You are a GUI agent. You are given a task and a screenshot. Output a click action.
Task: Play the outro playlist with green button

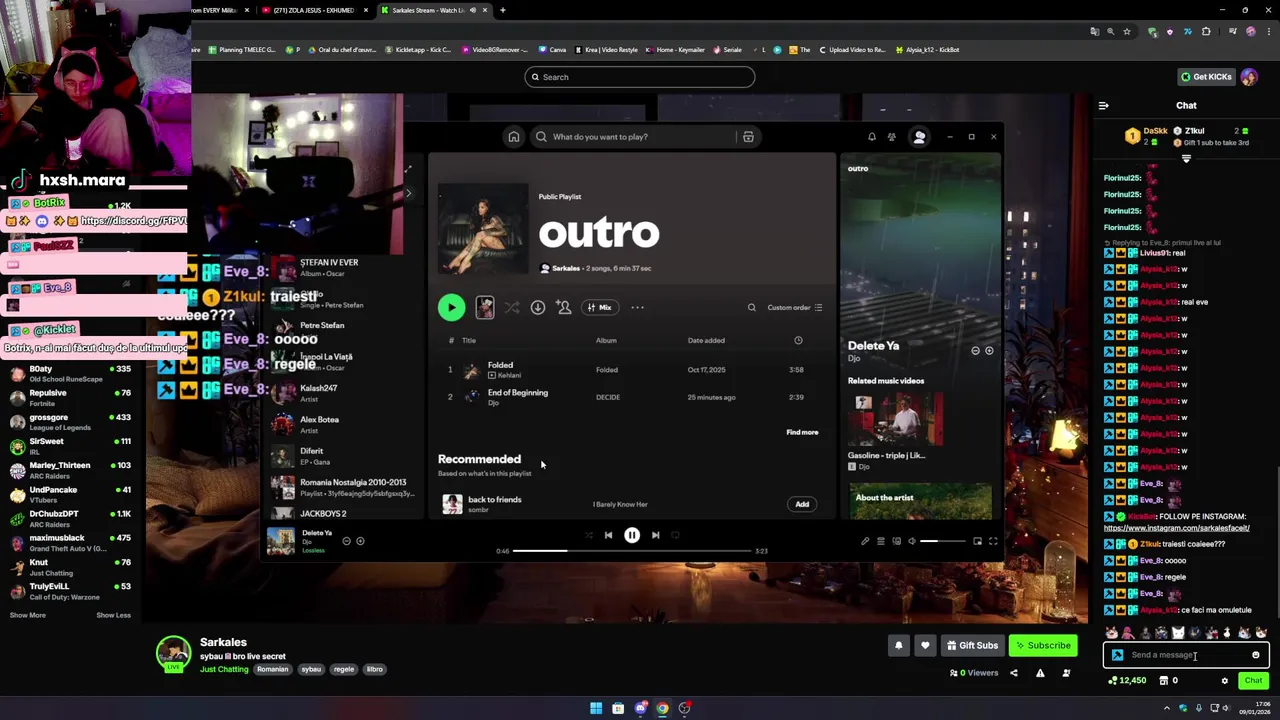(x=451, y=307)
